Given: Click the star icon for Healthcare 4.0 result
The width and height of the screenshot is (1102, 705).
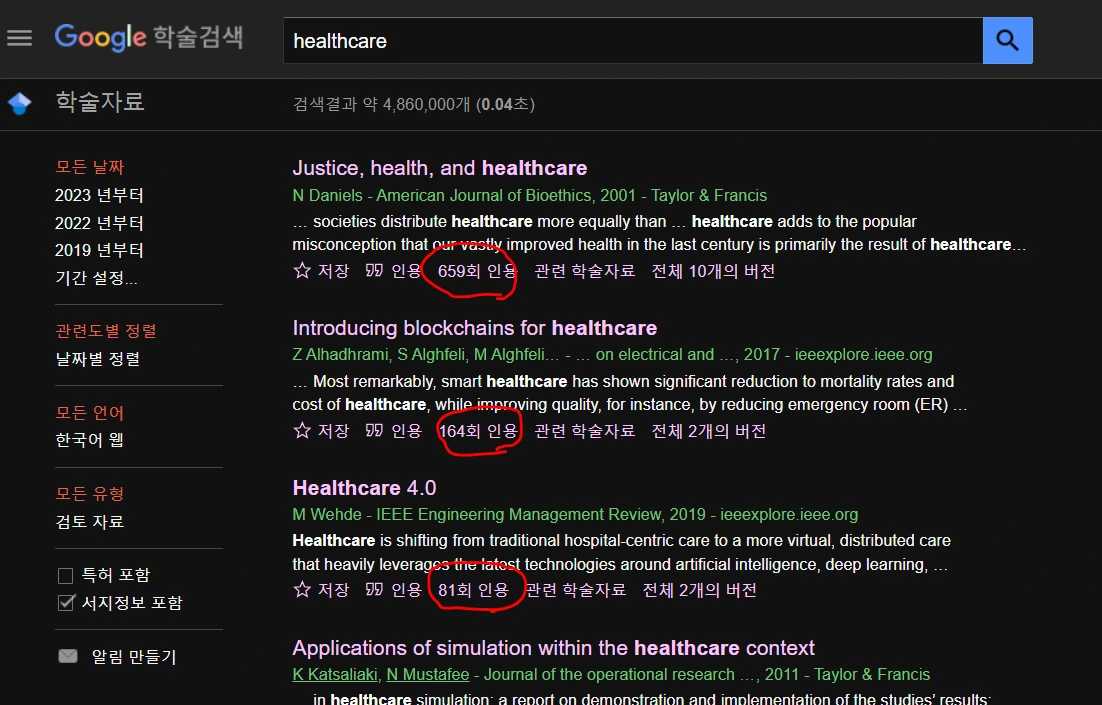Looking at the screenshot, I should pos(302,590).
